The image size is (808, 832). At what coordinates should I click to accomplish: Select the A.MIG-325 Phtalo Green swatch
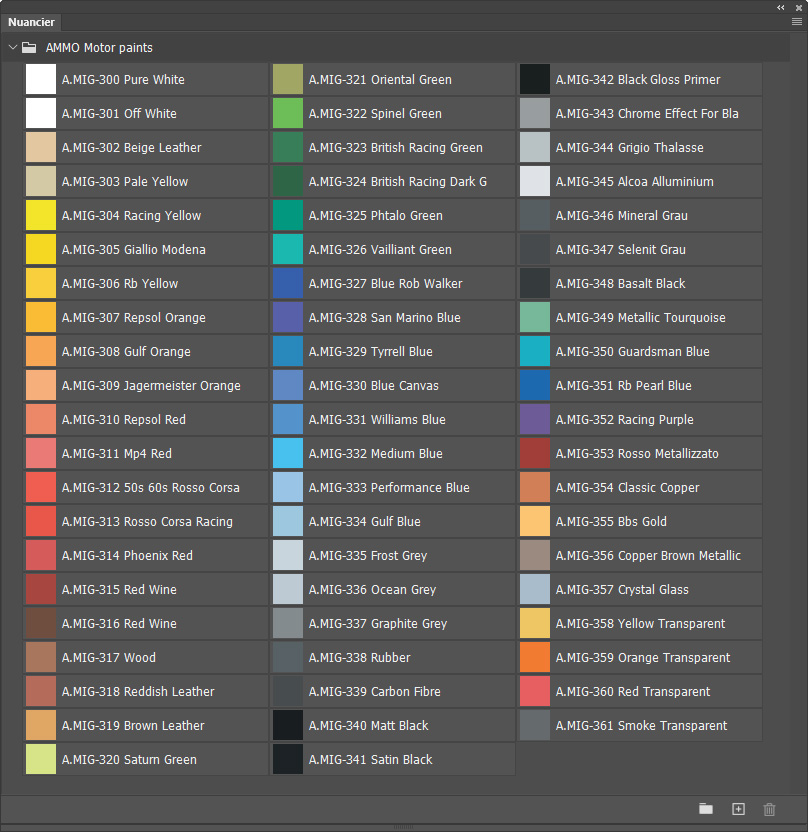click(x=288, y=215)
